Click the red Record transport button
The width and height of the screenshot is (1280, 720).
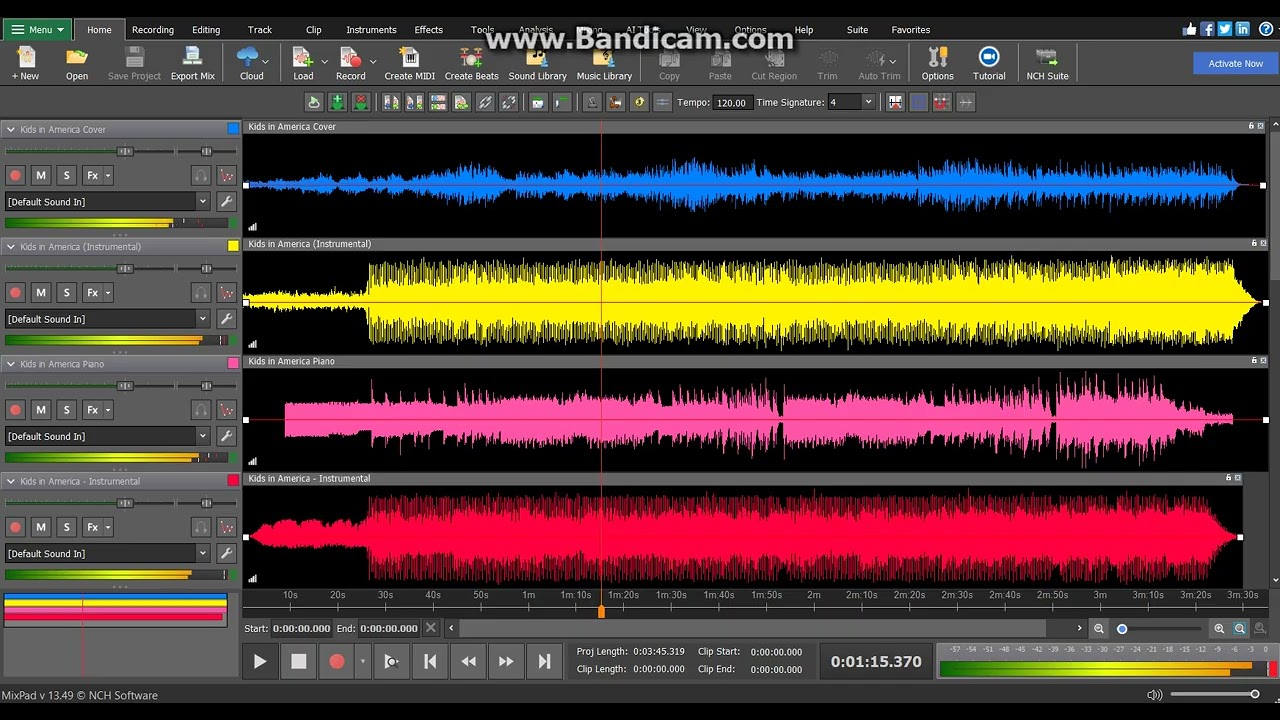(337, 661)
